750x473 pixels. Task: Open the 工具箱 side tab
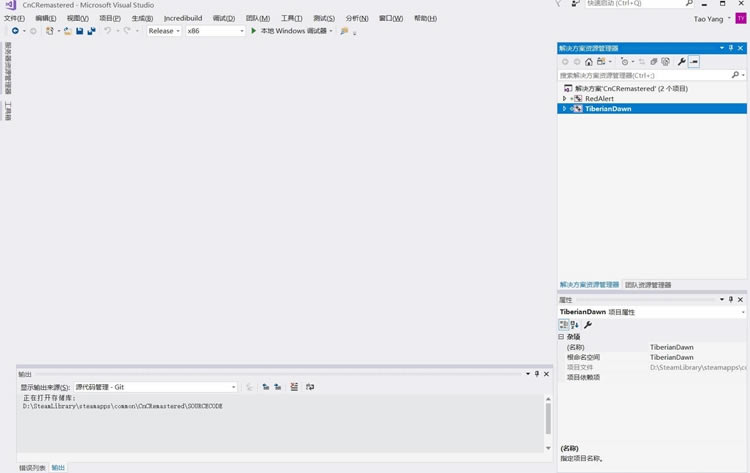(x=8, y=111)
